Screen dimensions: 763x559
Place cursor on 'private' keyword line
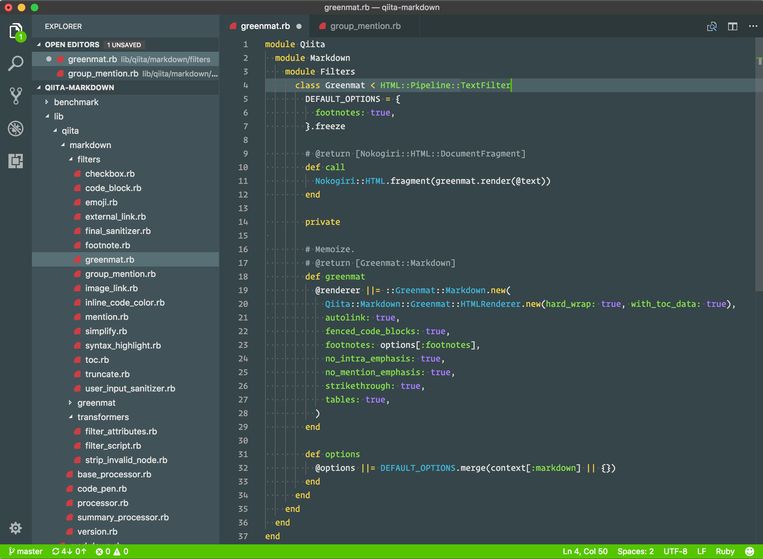point(322,222)
